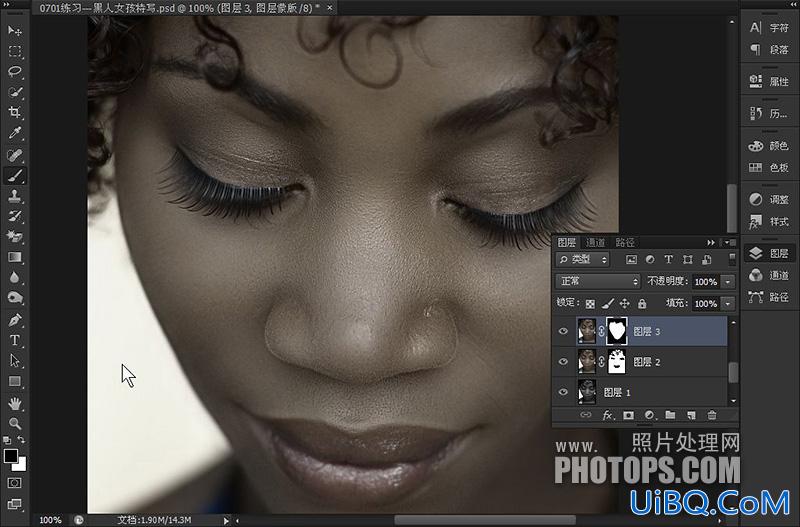Screen dimensions: 800x527
Task: Open the 调整 adjustments panel
Action: tap(769, 199)
